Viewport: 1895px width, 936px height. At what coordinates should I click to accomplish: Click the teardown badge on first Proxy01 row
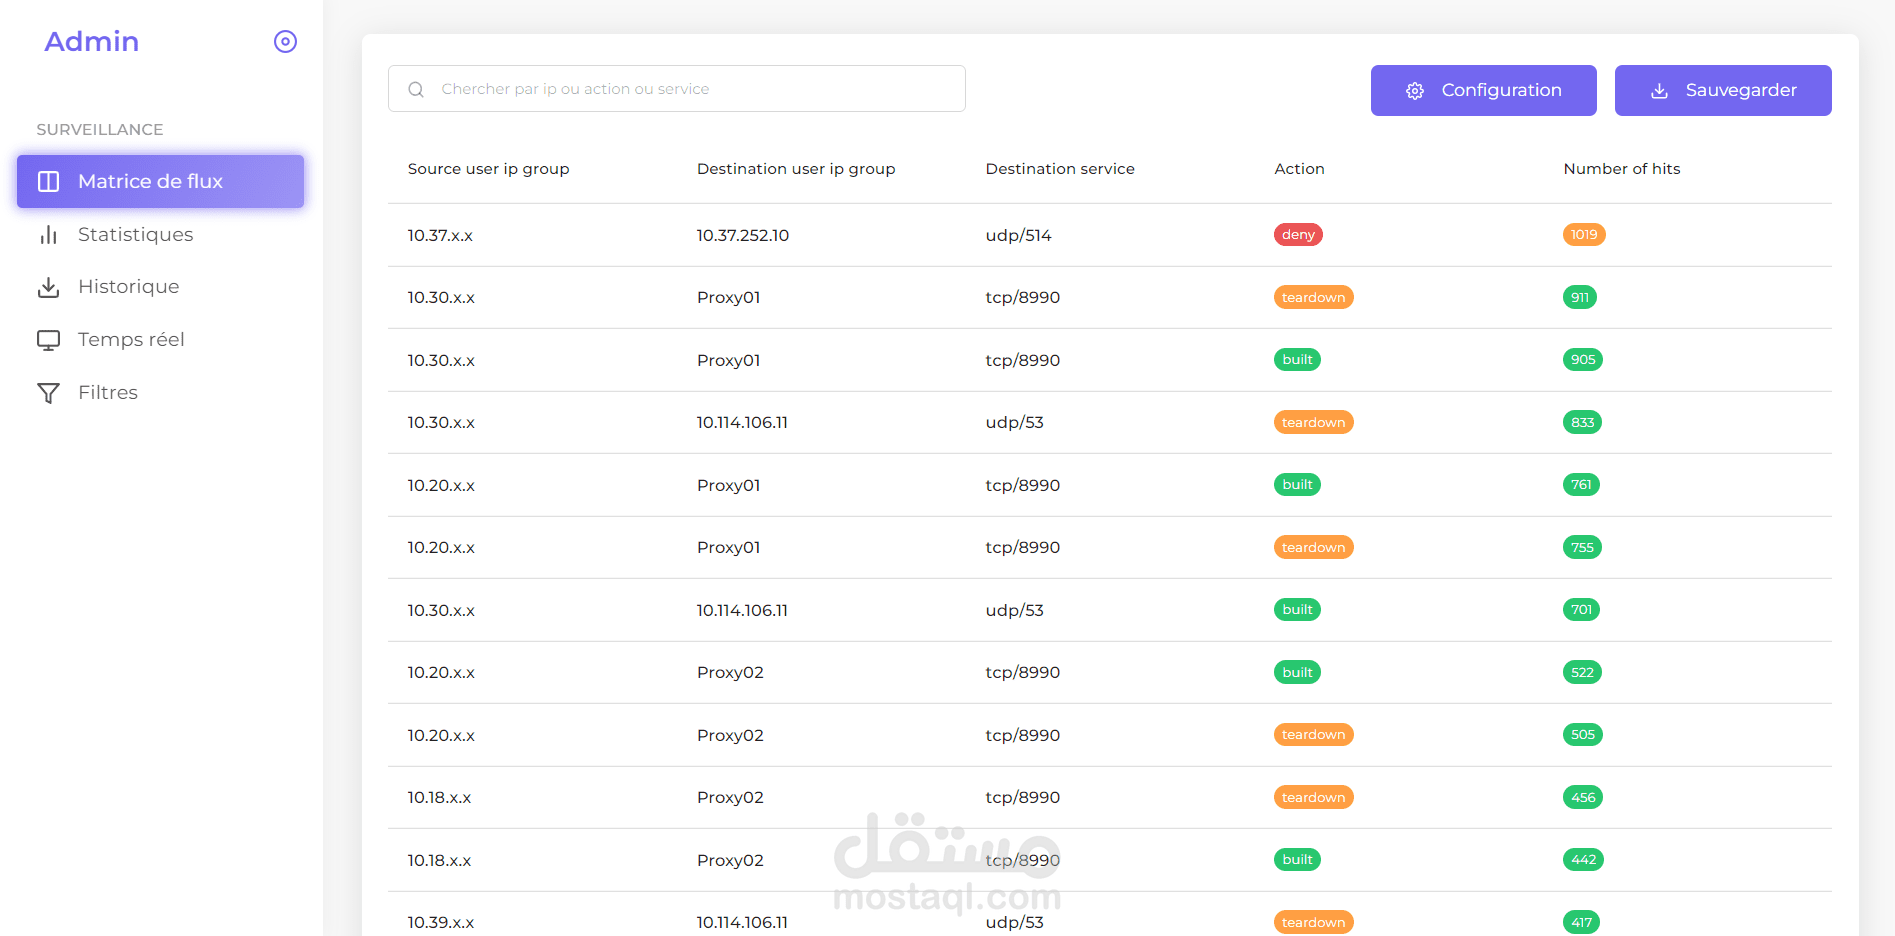pos(1313,296)
